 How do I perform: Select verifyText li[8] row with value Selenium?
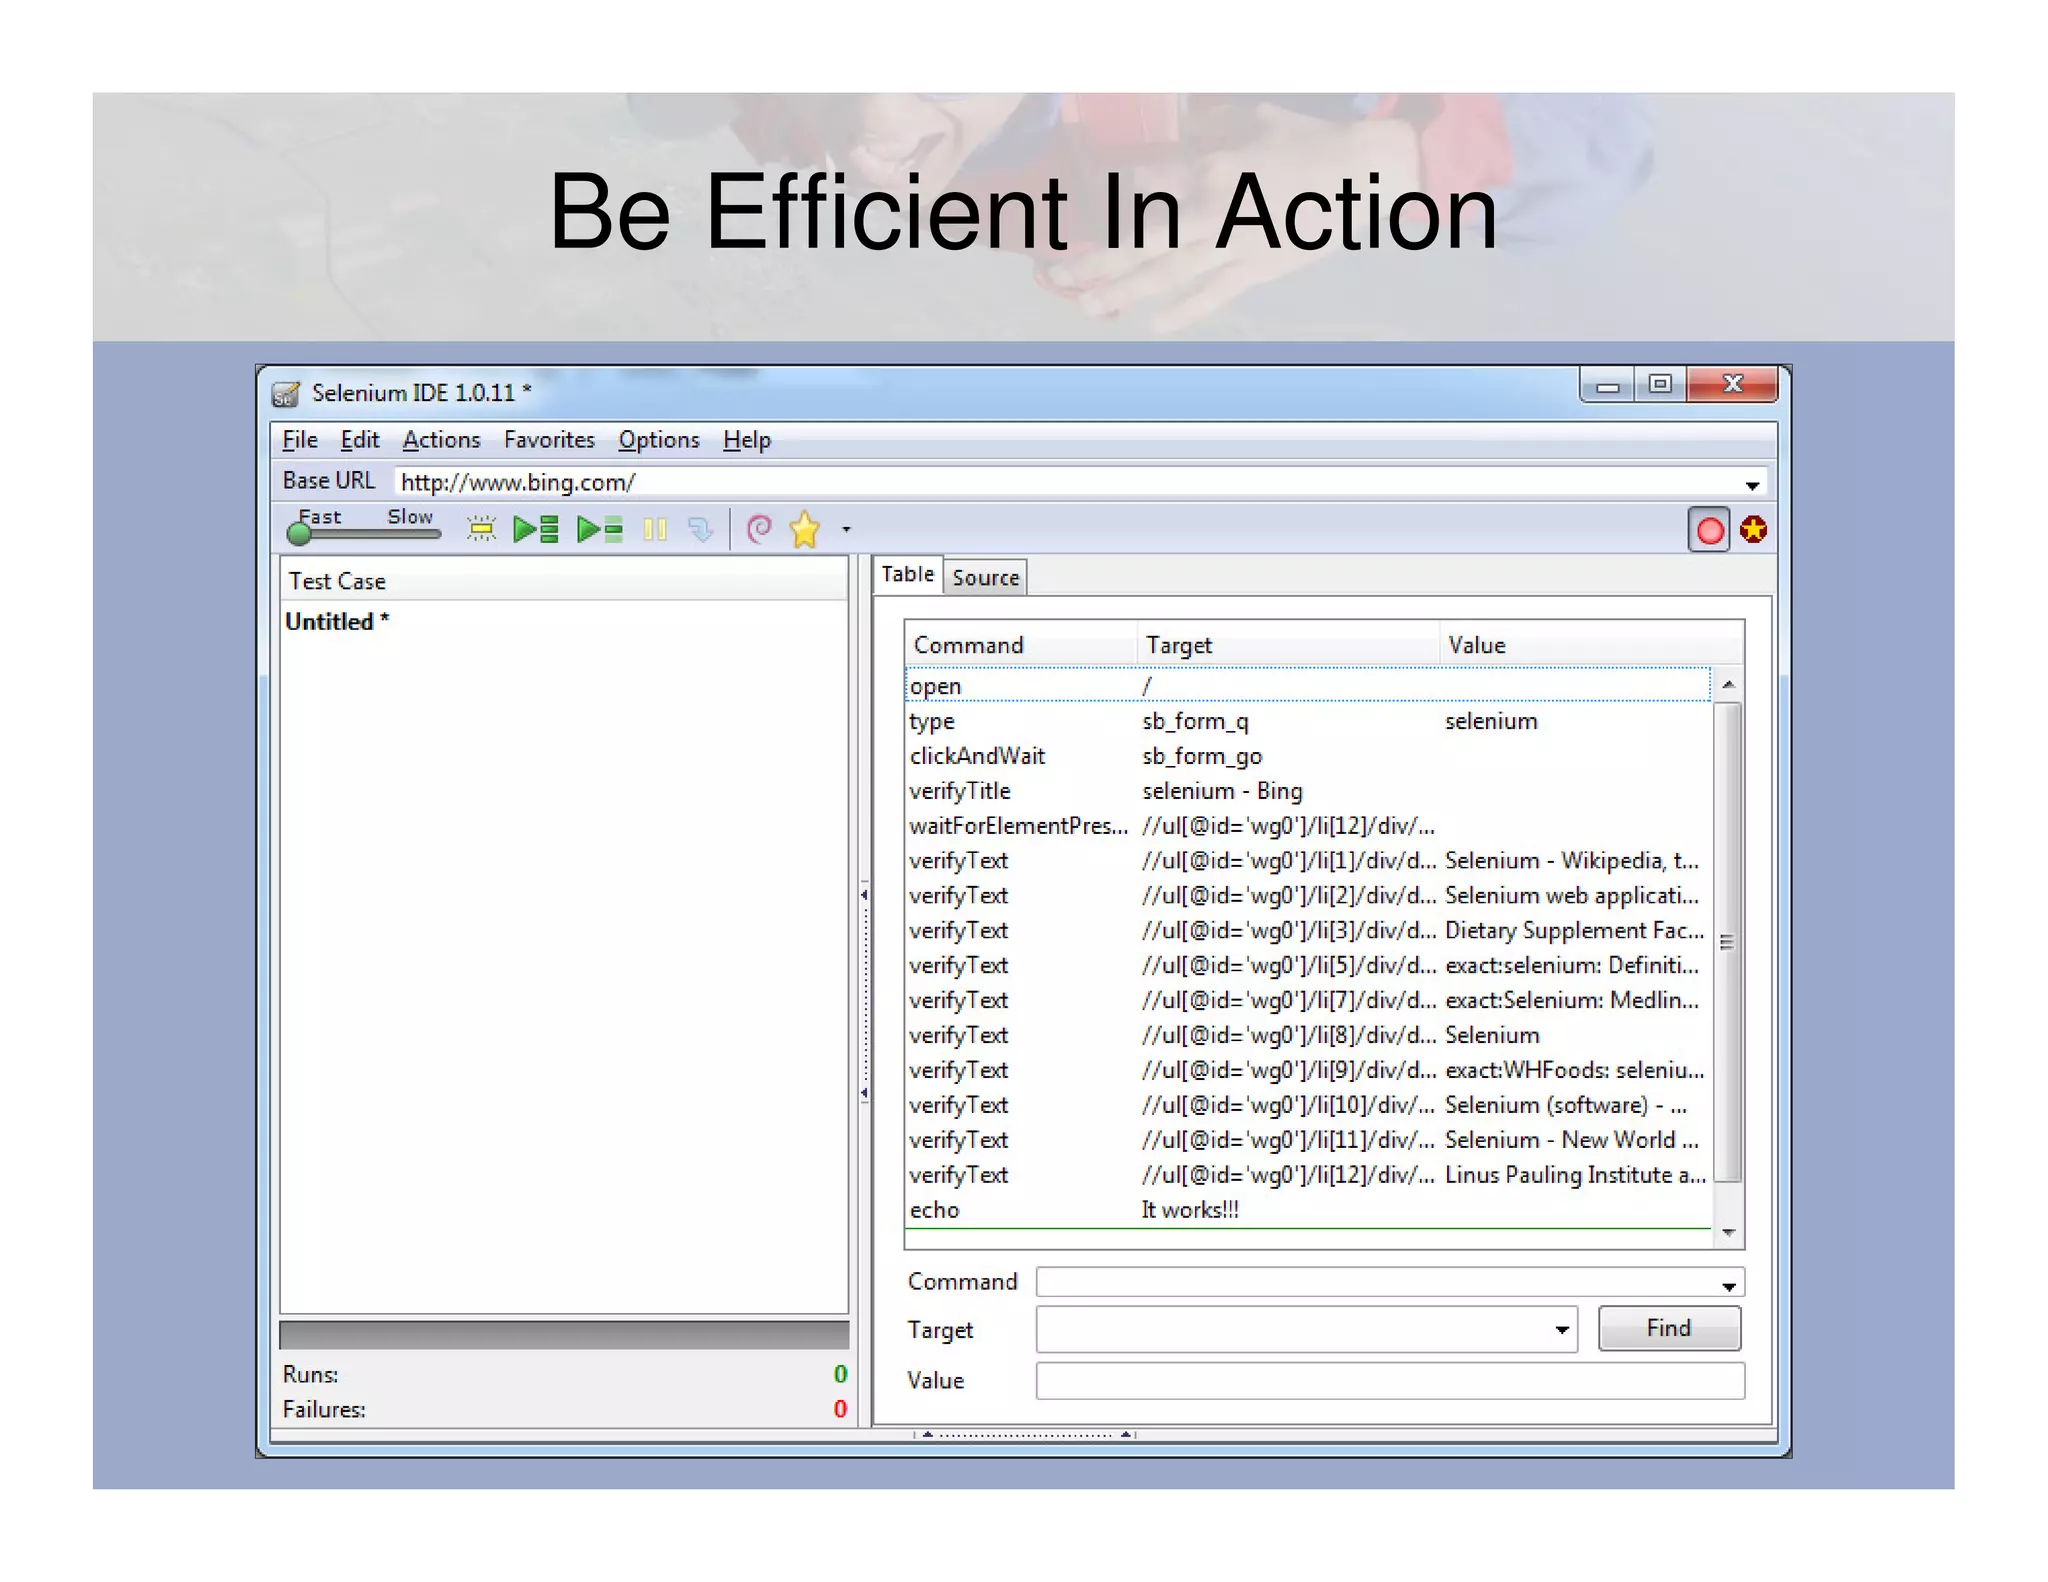point(1307,1036)
